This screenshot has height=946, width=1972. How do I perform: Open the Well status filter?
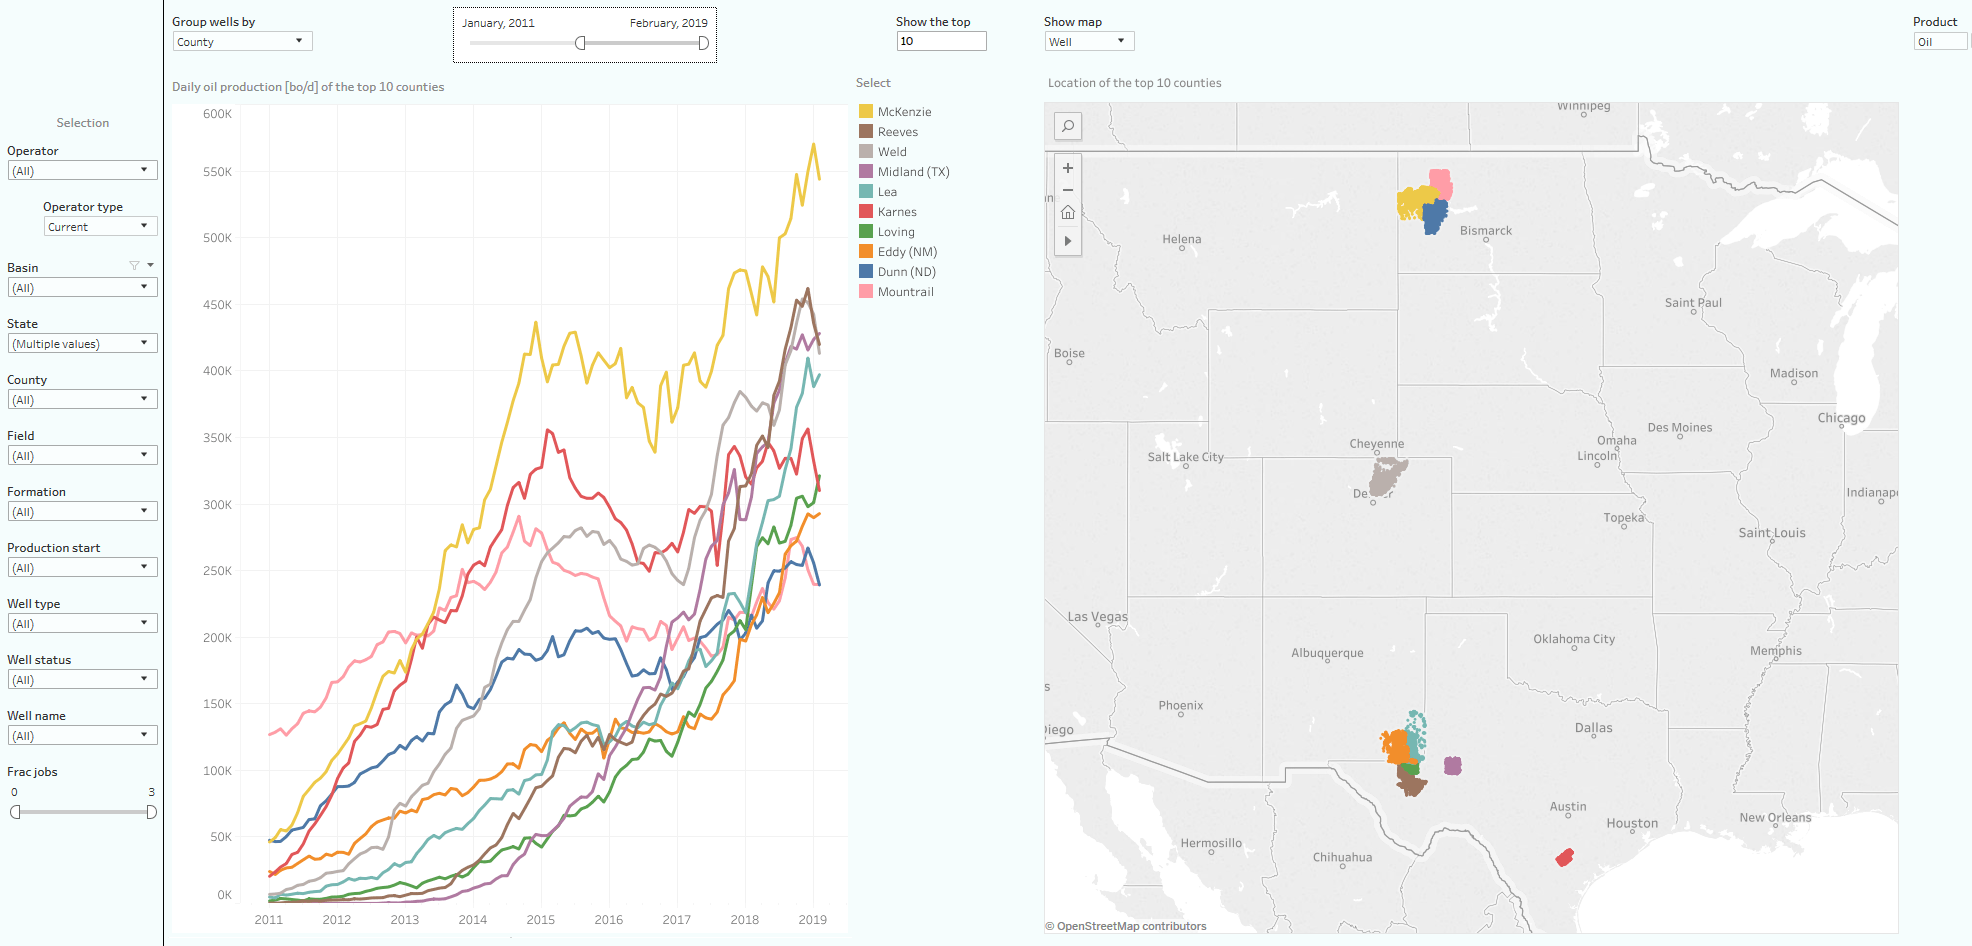[82, 679]
